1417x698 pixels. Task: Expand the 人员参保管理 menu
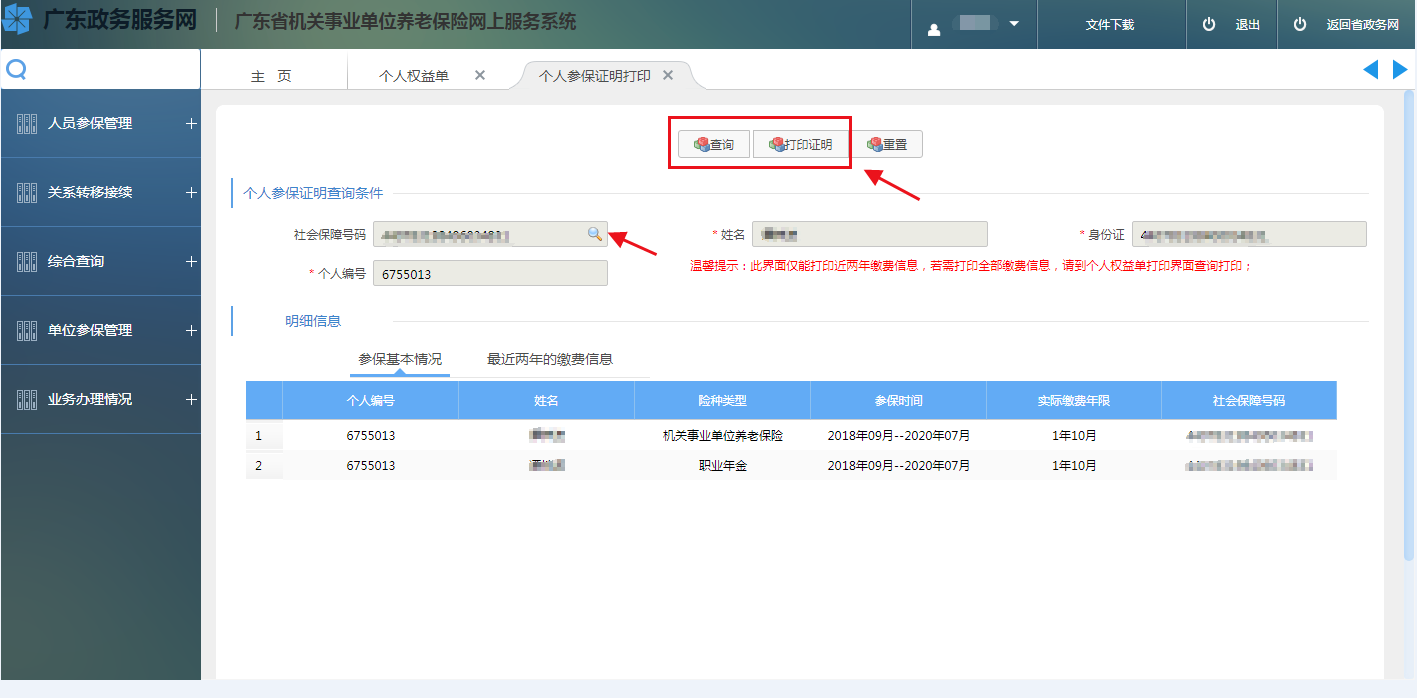click(191, 124)
